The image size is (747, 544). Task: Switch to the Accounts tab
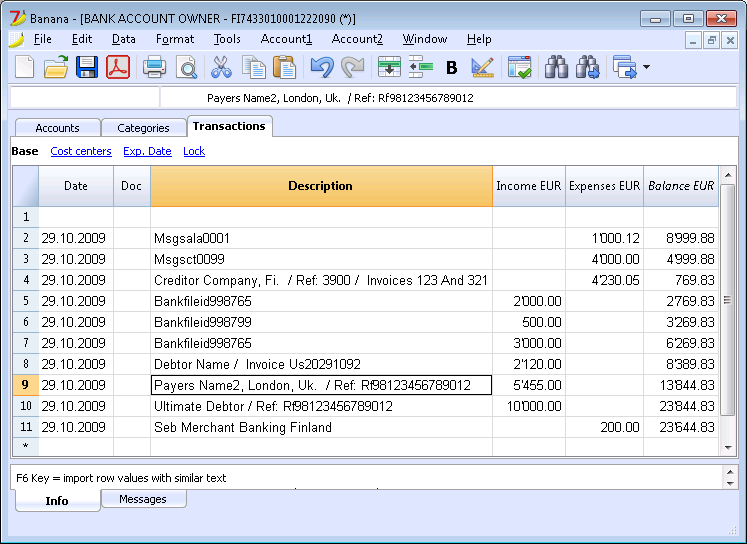(x=57, y=128)
